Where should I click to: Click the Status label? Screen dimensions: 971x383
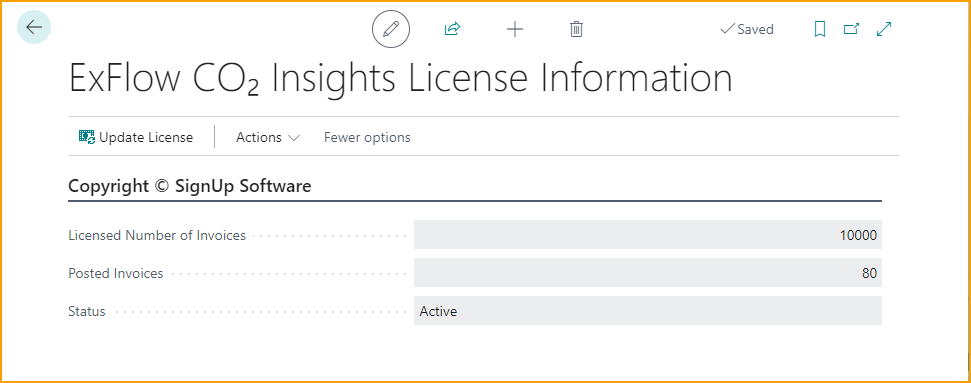point(87,311)
